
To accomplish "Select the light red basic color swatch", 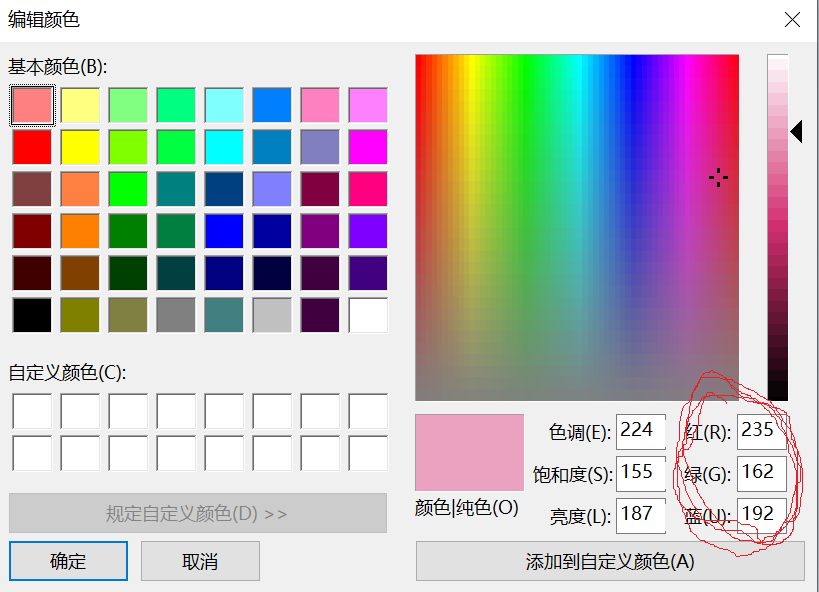I will (x=32, y=105).
